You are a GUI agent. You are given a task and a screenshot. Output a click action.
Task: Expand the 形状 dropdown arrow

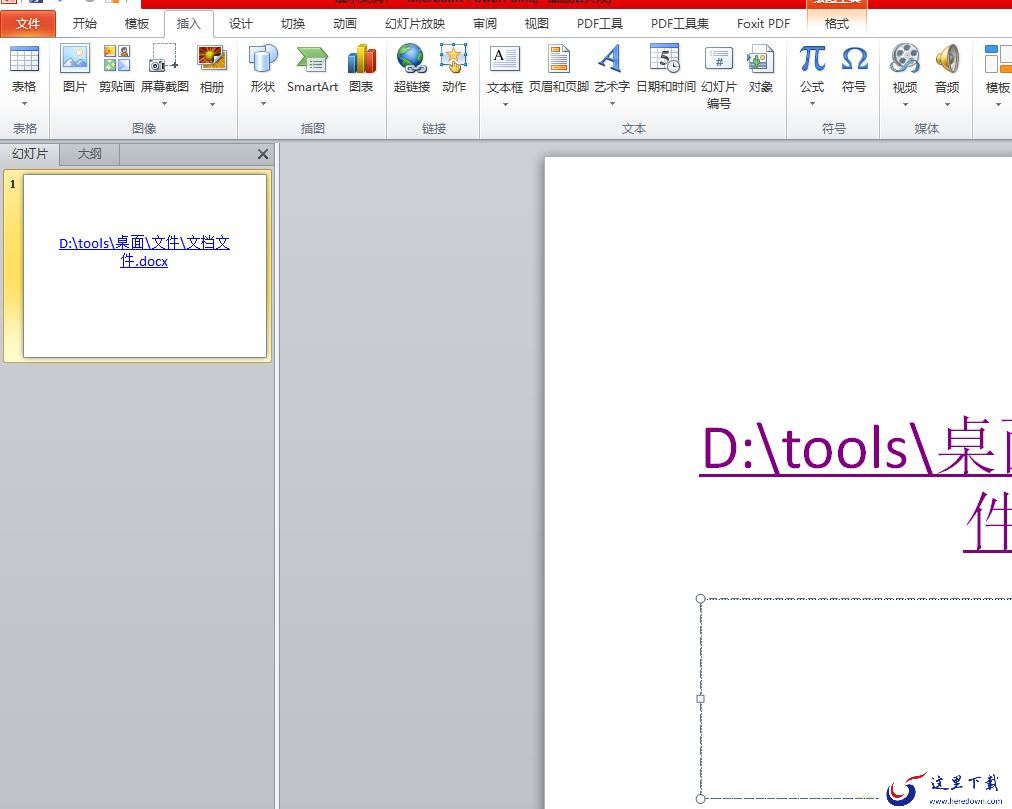[263, 103]
